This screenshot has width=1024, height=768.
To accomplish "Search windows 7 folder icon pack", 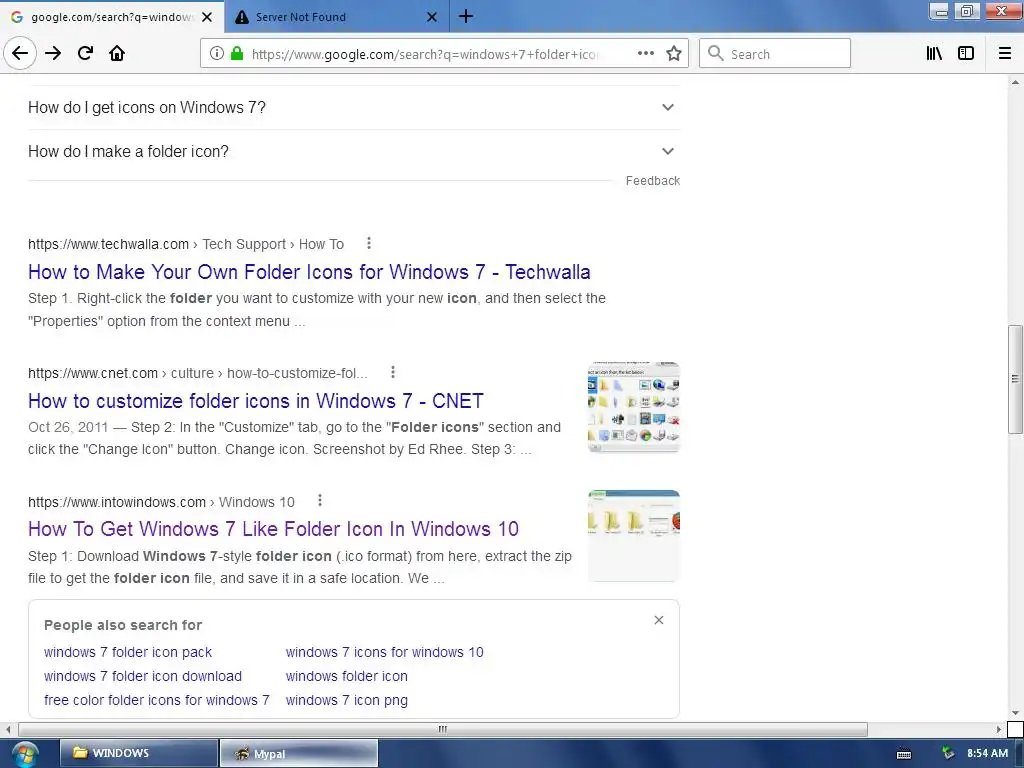I will coord(128,652).
